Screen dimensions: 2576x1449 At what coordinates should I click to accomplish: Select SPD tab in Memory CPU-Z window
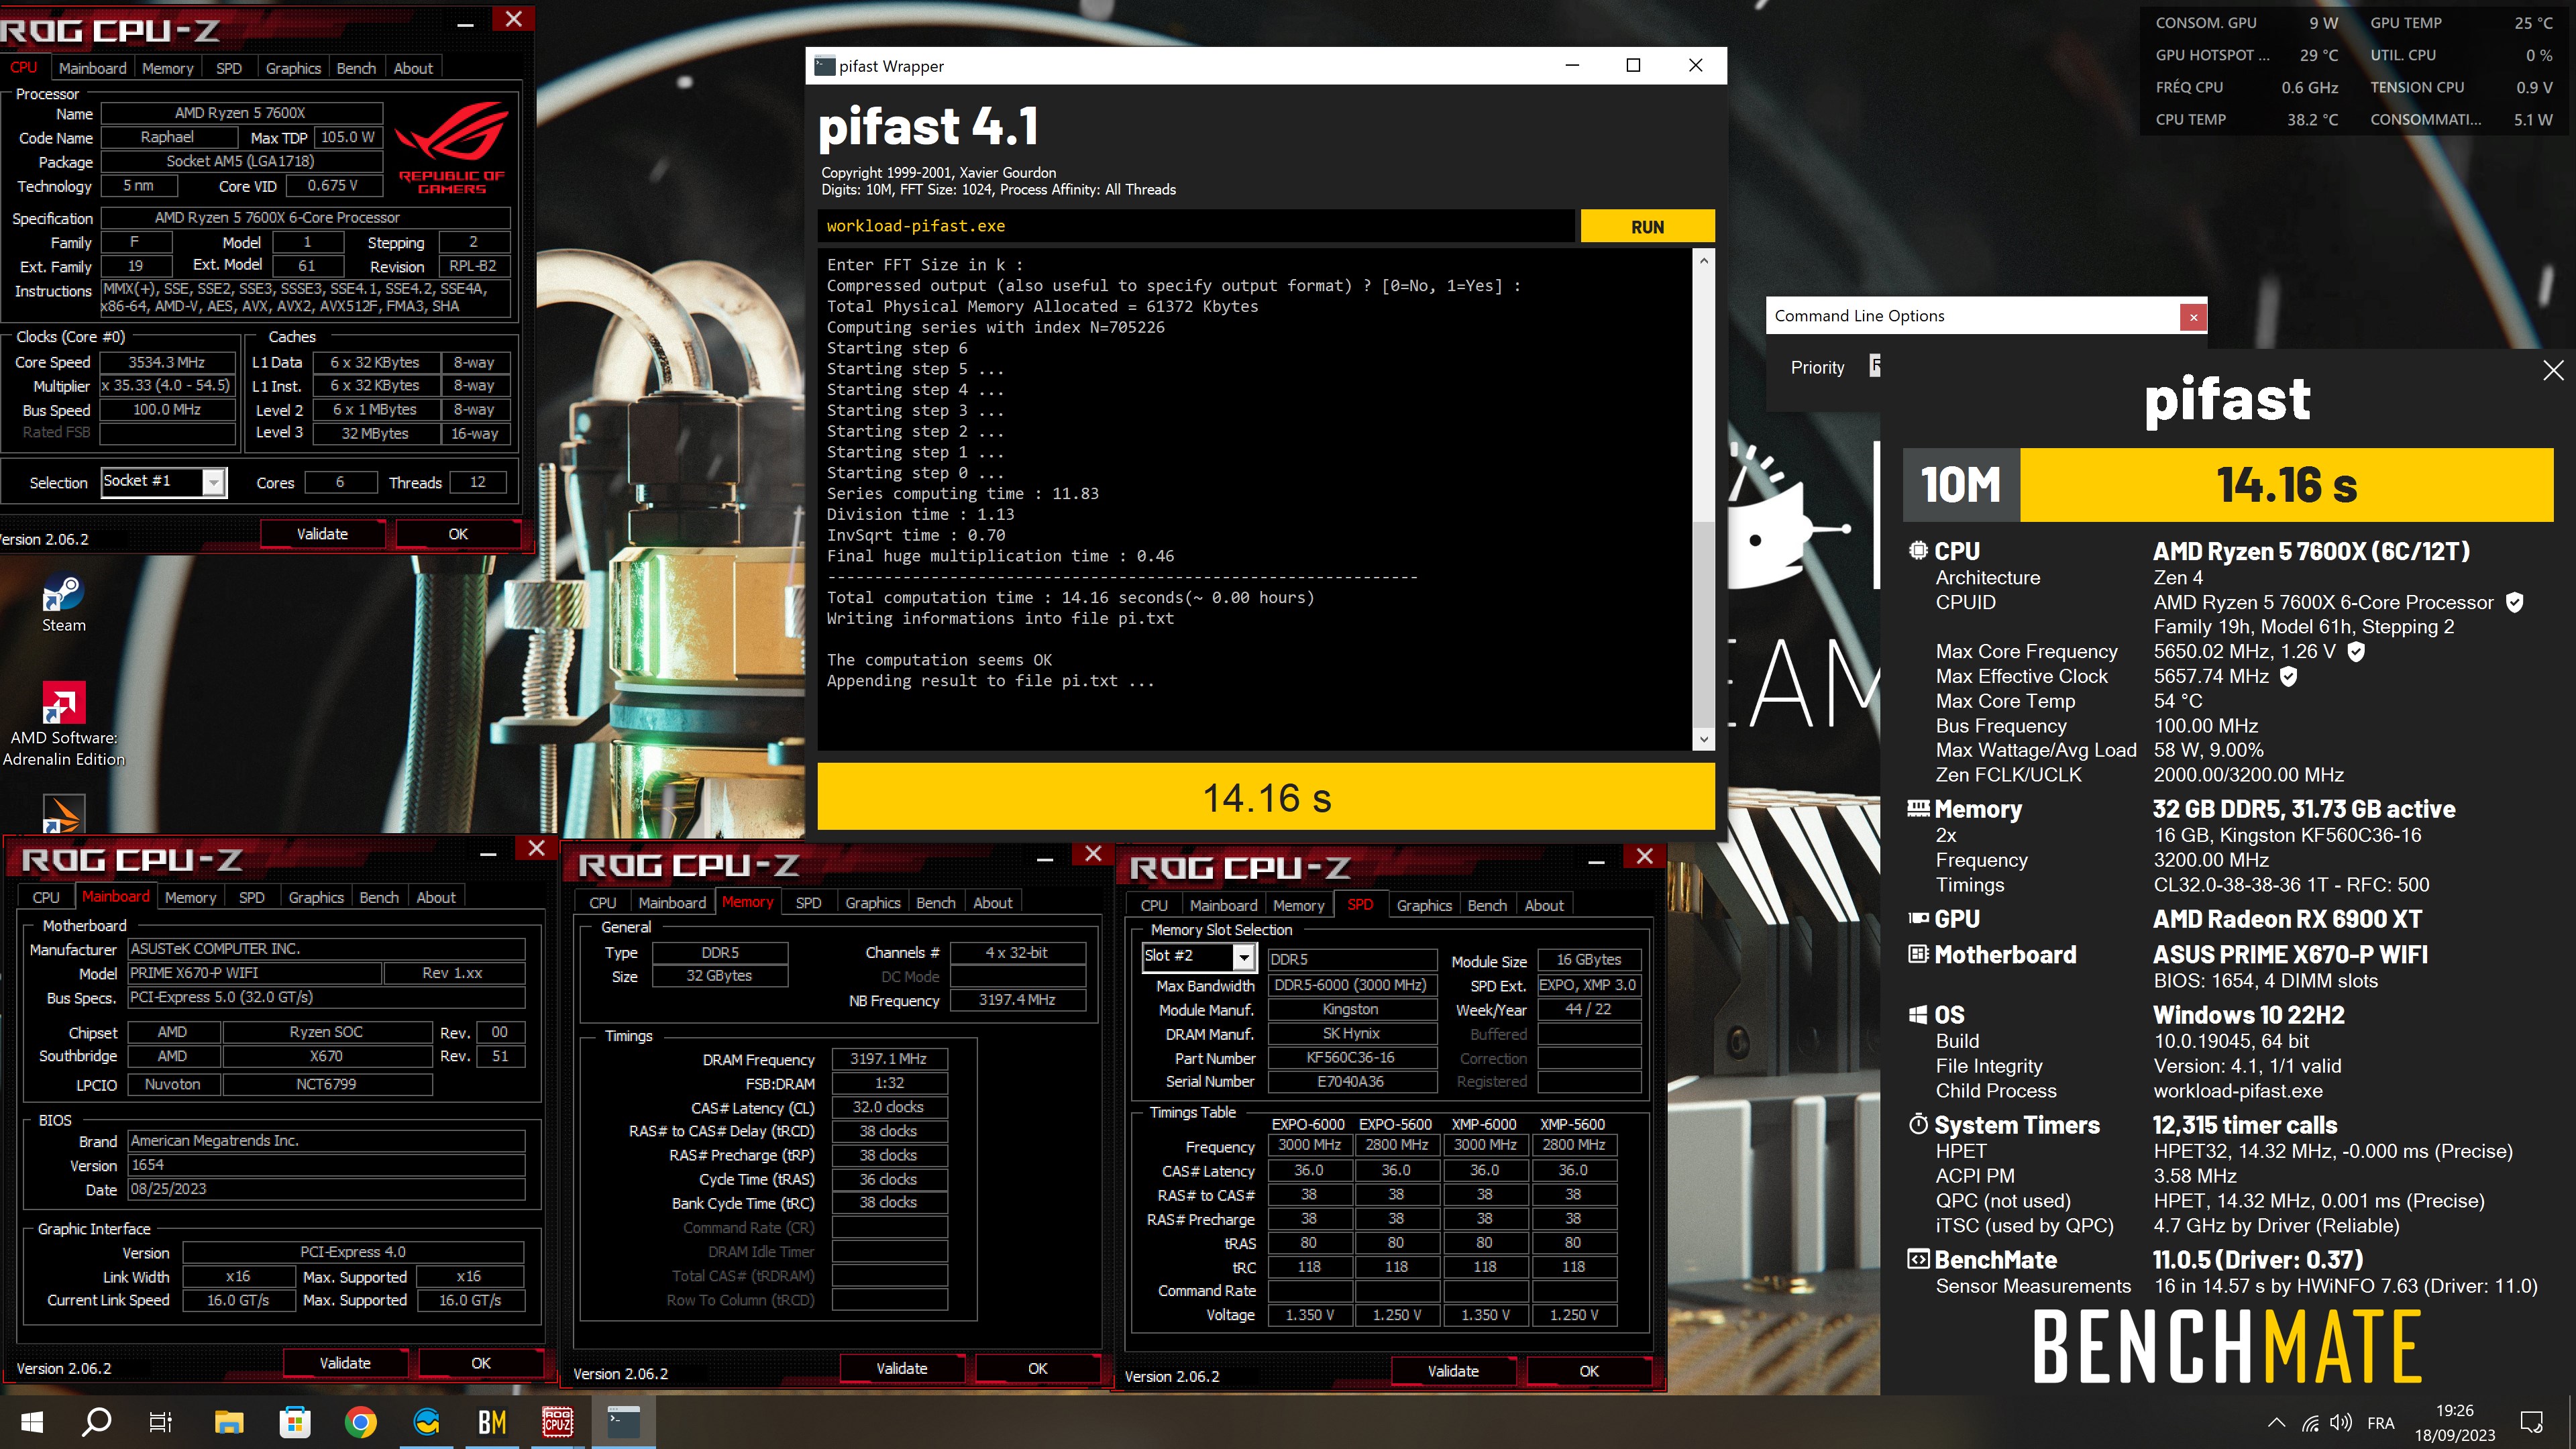(808, 903)
